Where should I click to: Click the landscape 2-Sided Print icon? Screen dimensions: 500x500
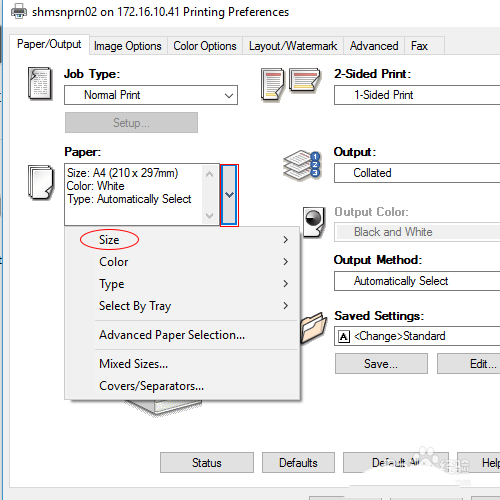click(305, 80)
